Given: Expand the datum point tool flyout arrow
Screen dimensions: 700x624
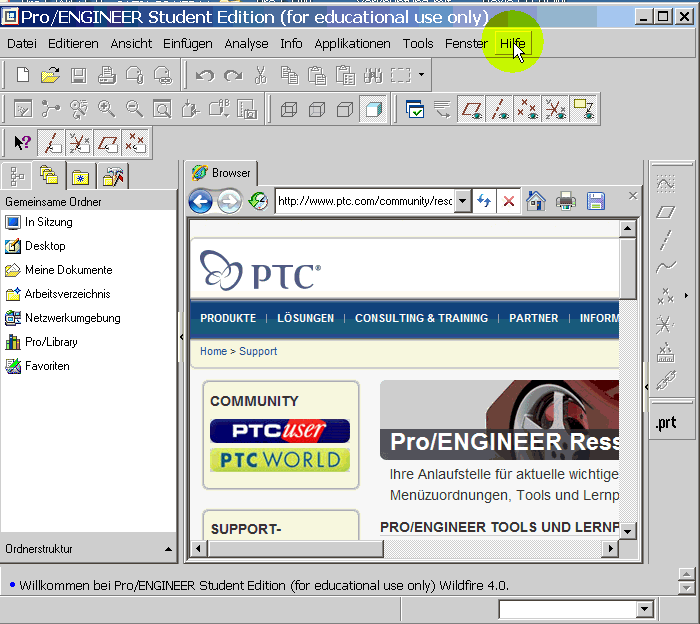Looking at the screenshot, I should pyautogui.click(x=686, y=295).
